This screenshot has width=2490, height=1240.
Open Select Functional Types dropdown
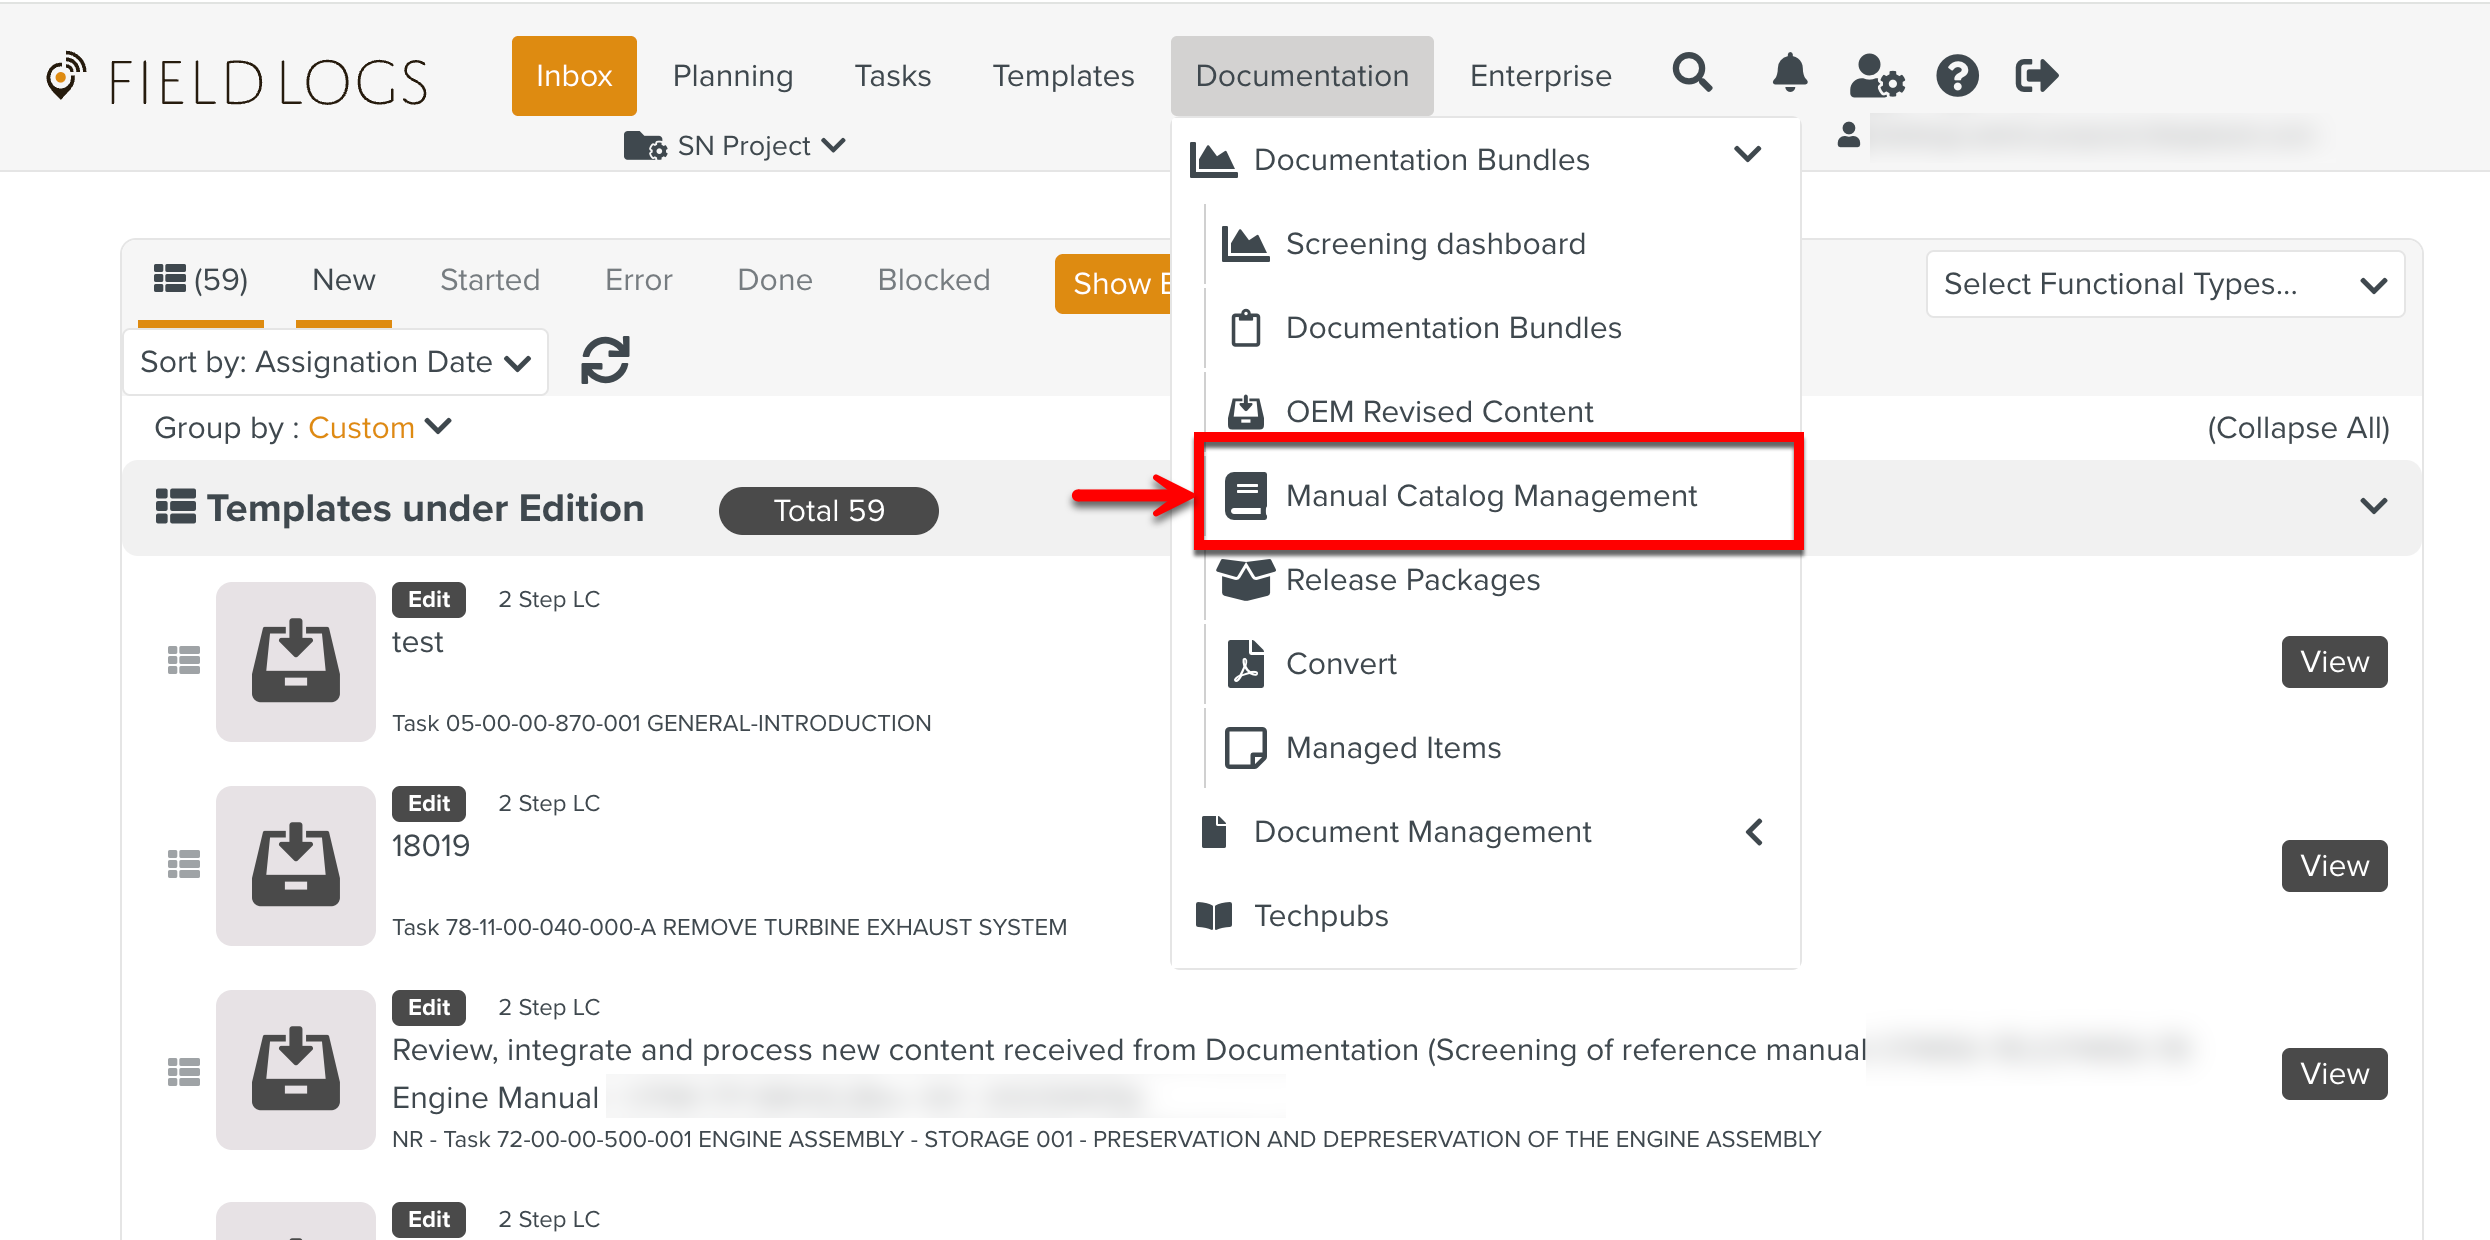coord(2164,285)
